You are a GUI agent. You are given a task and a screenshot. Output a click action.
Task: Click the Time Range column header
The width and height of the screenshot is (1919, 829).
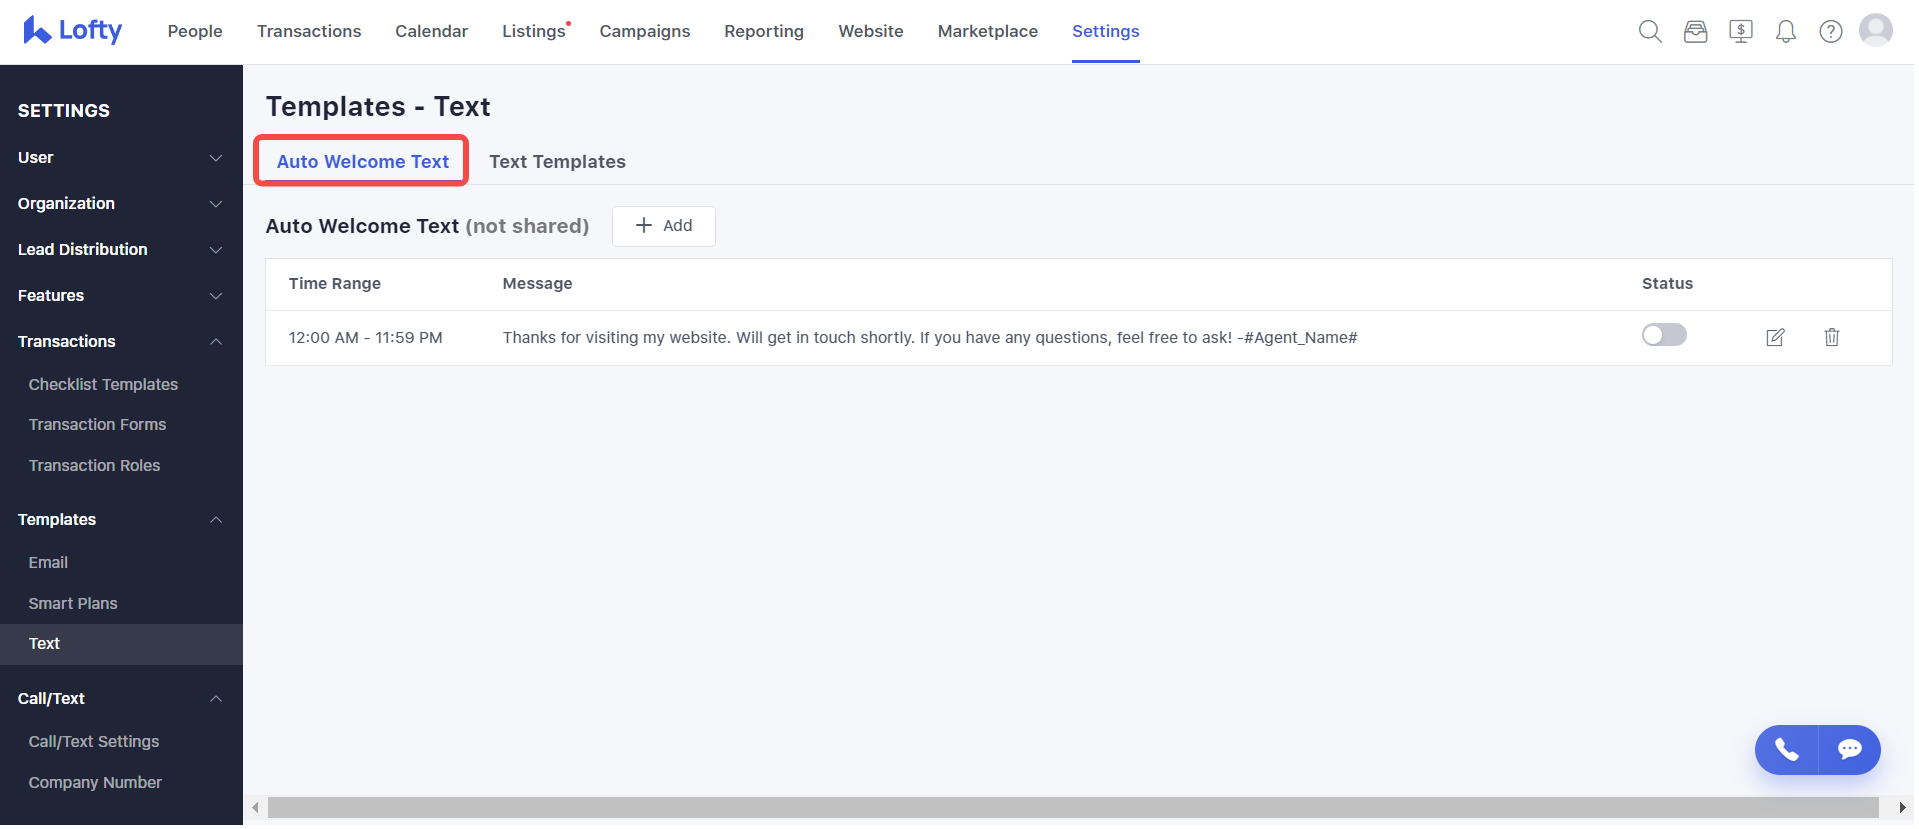[335, 284]
